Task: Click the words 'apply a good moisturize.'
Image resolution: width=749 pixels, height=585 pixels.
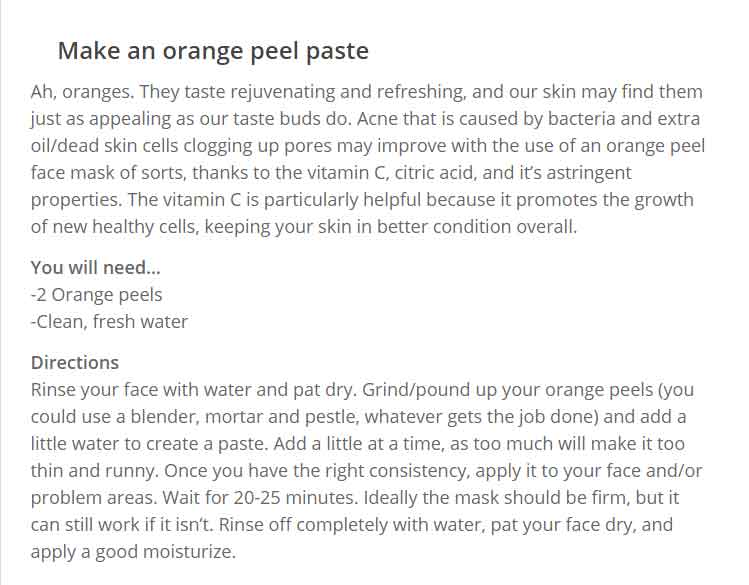Action: (133, 552)
